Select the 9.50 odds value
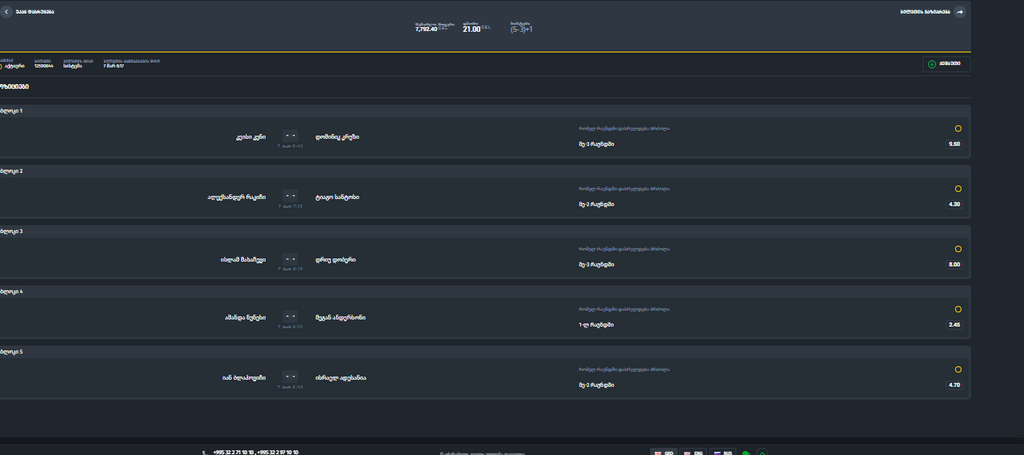Screen dimensions: 1024x455 [953, 144]
